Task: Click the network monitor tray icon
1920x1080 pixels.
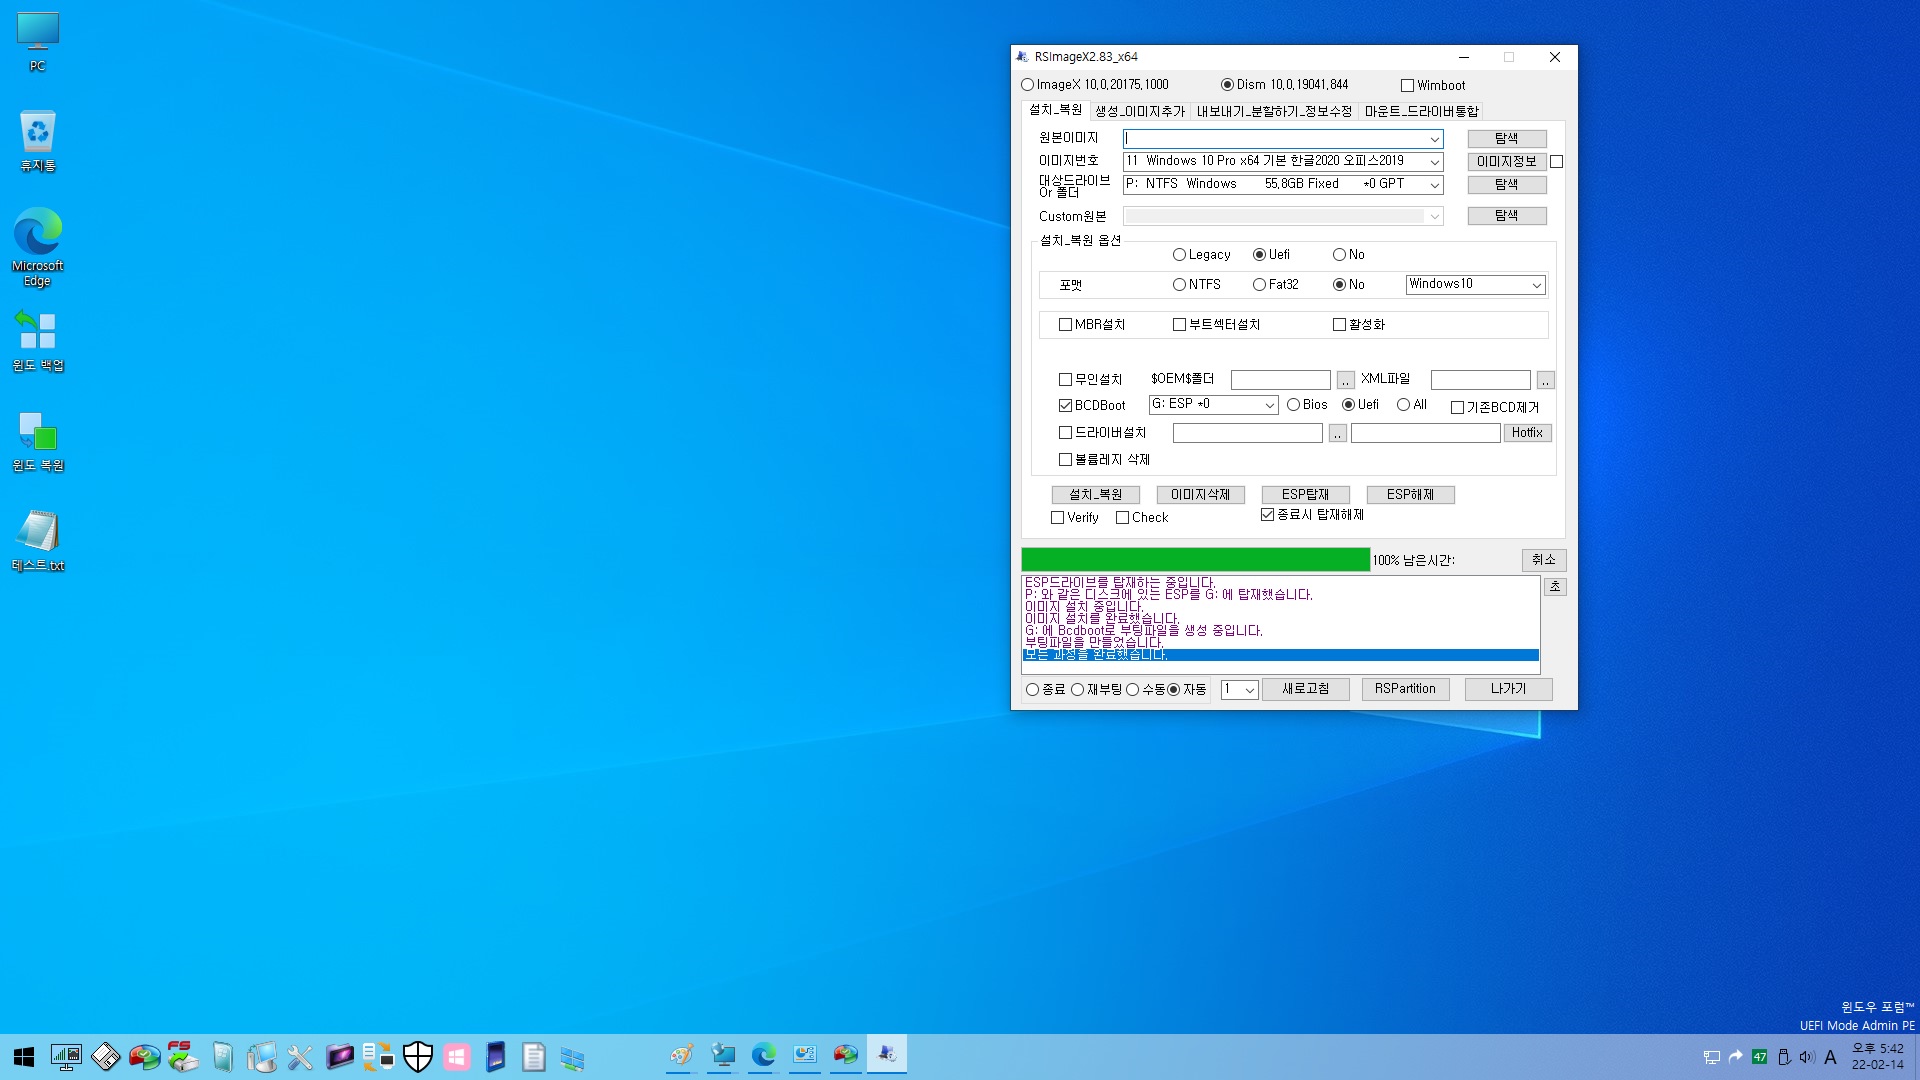Action: (1712, 1057)
